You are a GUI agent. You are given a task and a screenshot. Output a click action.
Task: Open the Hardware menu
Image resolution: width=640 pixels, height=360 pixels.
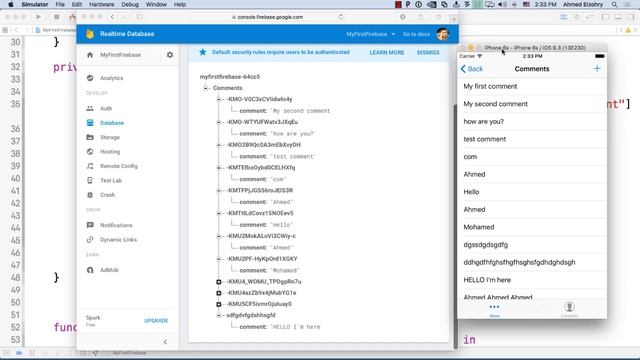pos(102,4)
